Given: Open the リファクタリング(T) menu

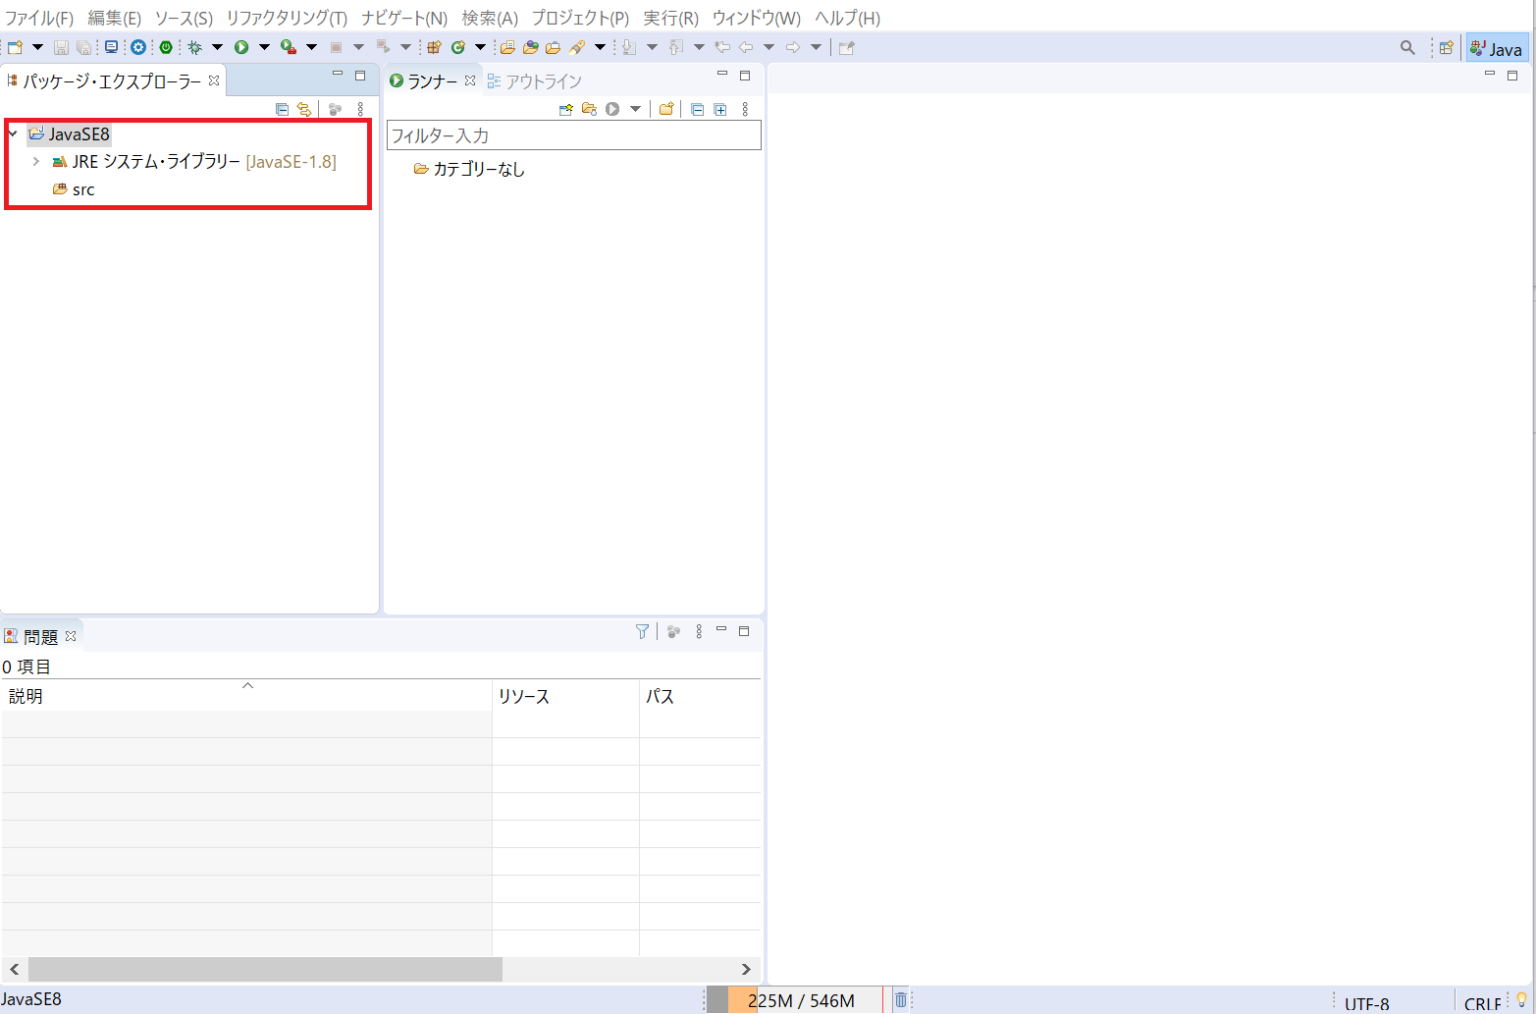Looking at the screenshot, I should pyautogui.click(x=287, y=18).
